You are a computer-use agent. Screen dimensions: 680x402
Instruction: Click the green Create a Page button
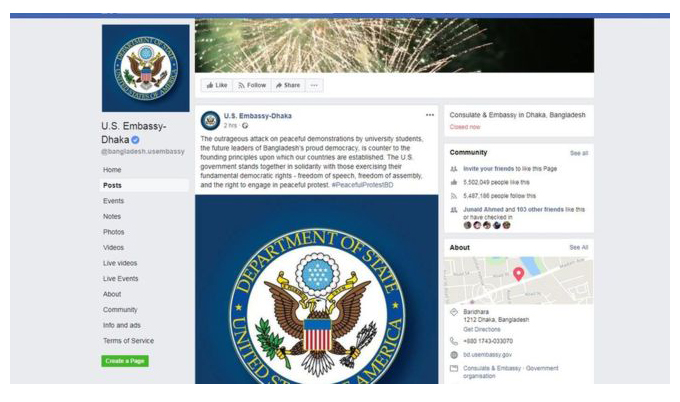pyautogui.click(x=125, y=361)
